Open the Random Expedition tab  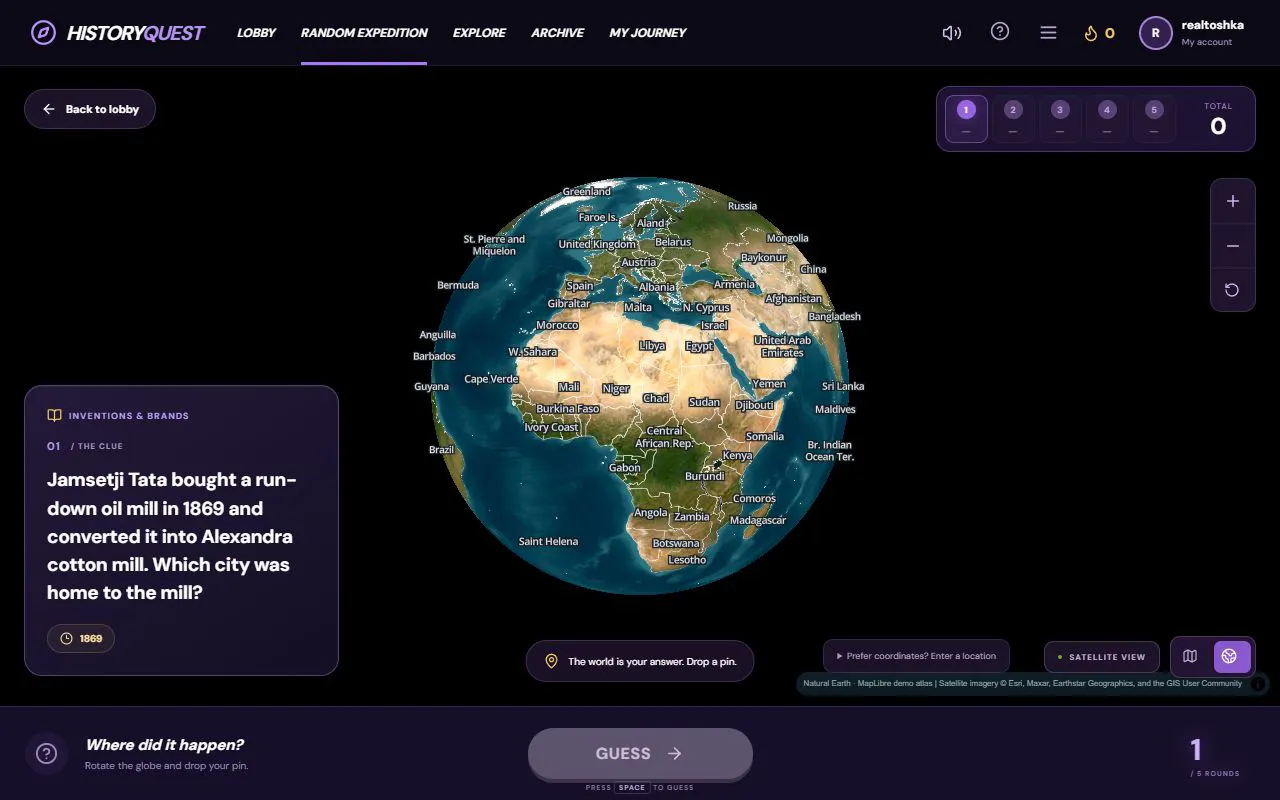[364, 33]
